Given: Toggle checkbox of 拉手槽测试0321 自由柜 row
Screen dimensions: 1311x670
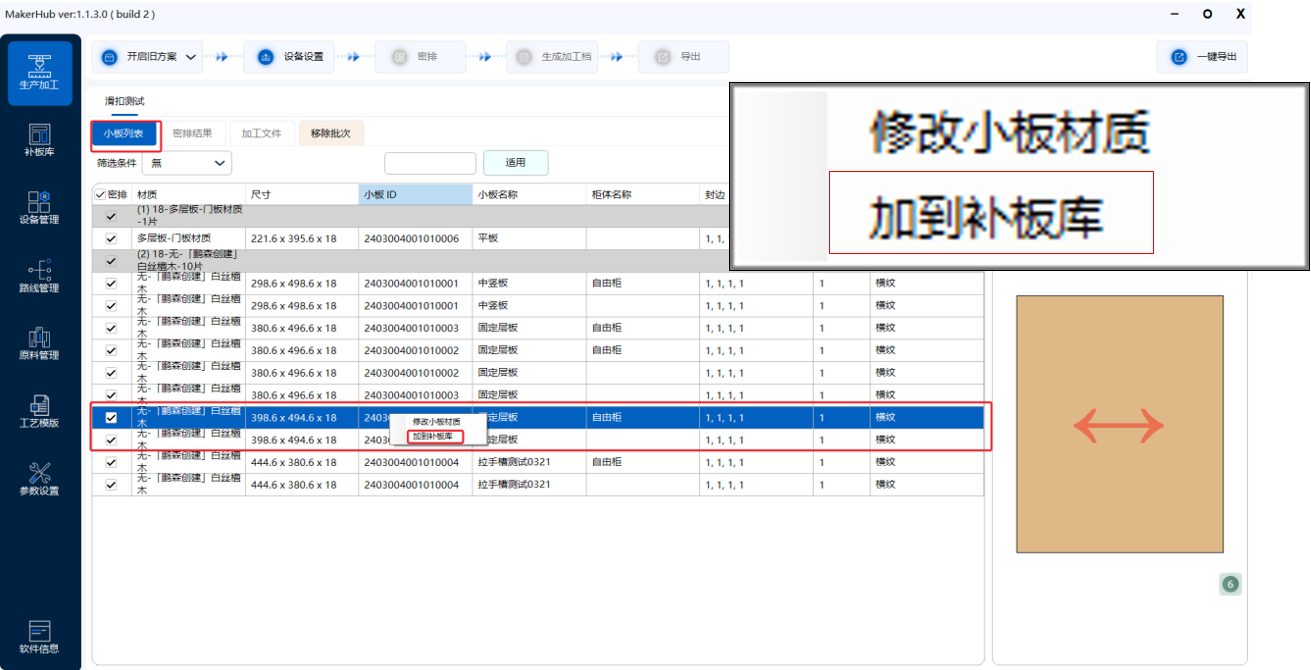Looking at the screenshot, I should point(111,463).
